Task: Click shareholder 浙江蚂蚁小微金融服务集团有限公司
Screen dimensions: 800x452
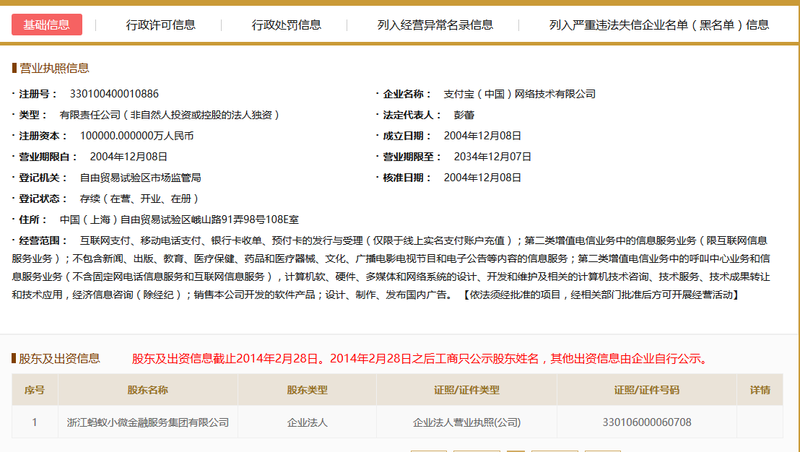Action: pyautogui.click(x=147, y=422)
